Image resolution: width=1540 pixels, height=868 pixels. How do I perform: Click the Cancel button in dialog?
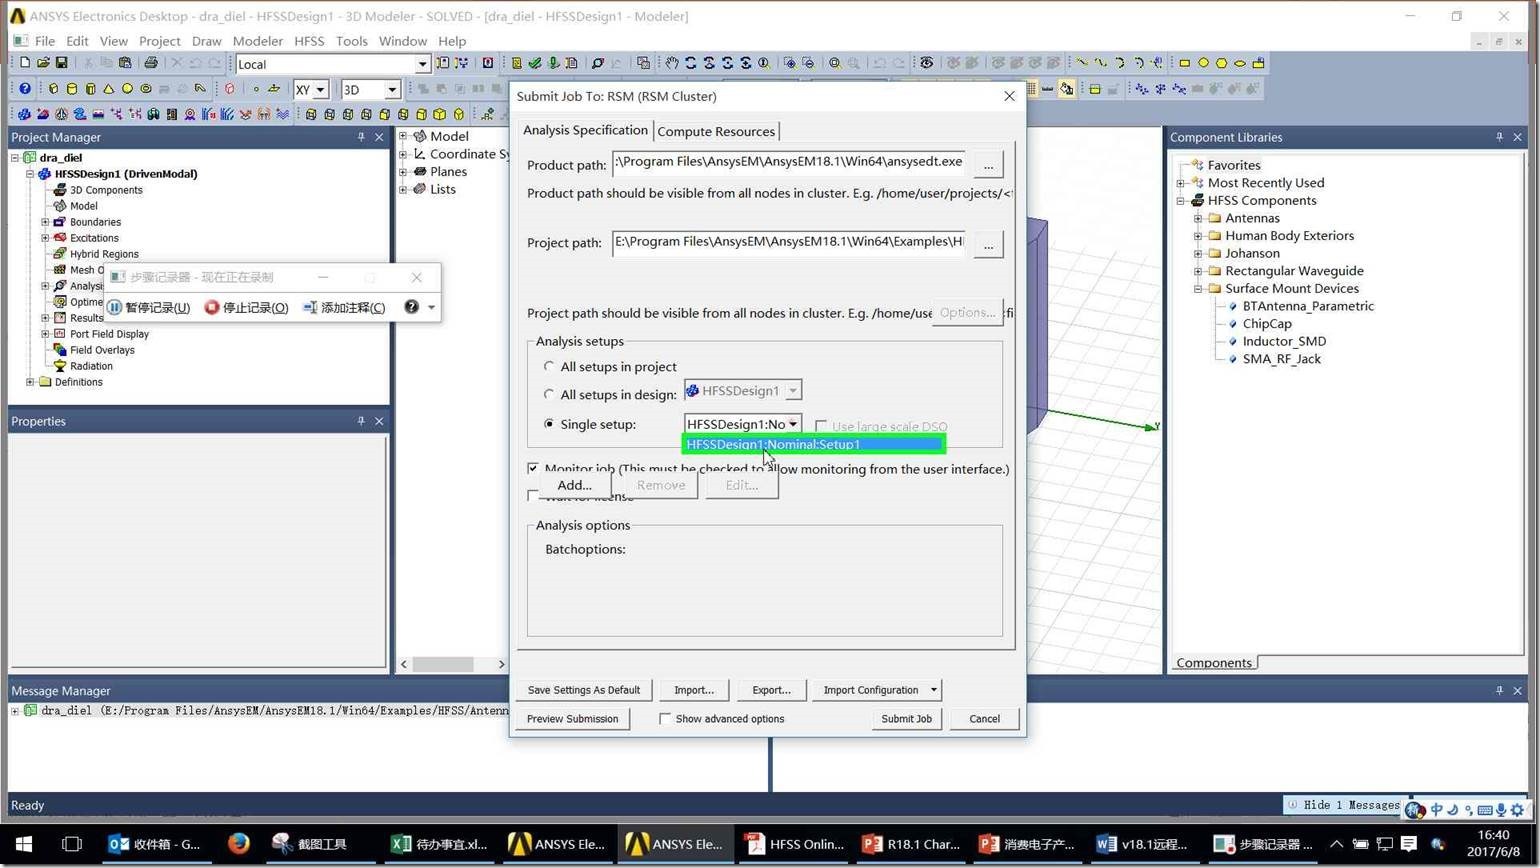(x=984, y=718)
